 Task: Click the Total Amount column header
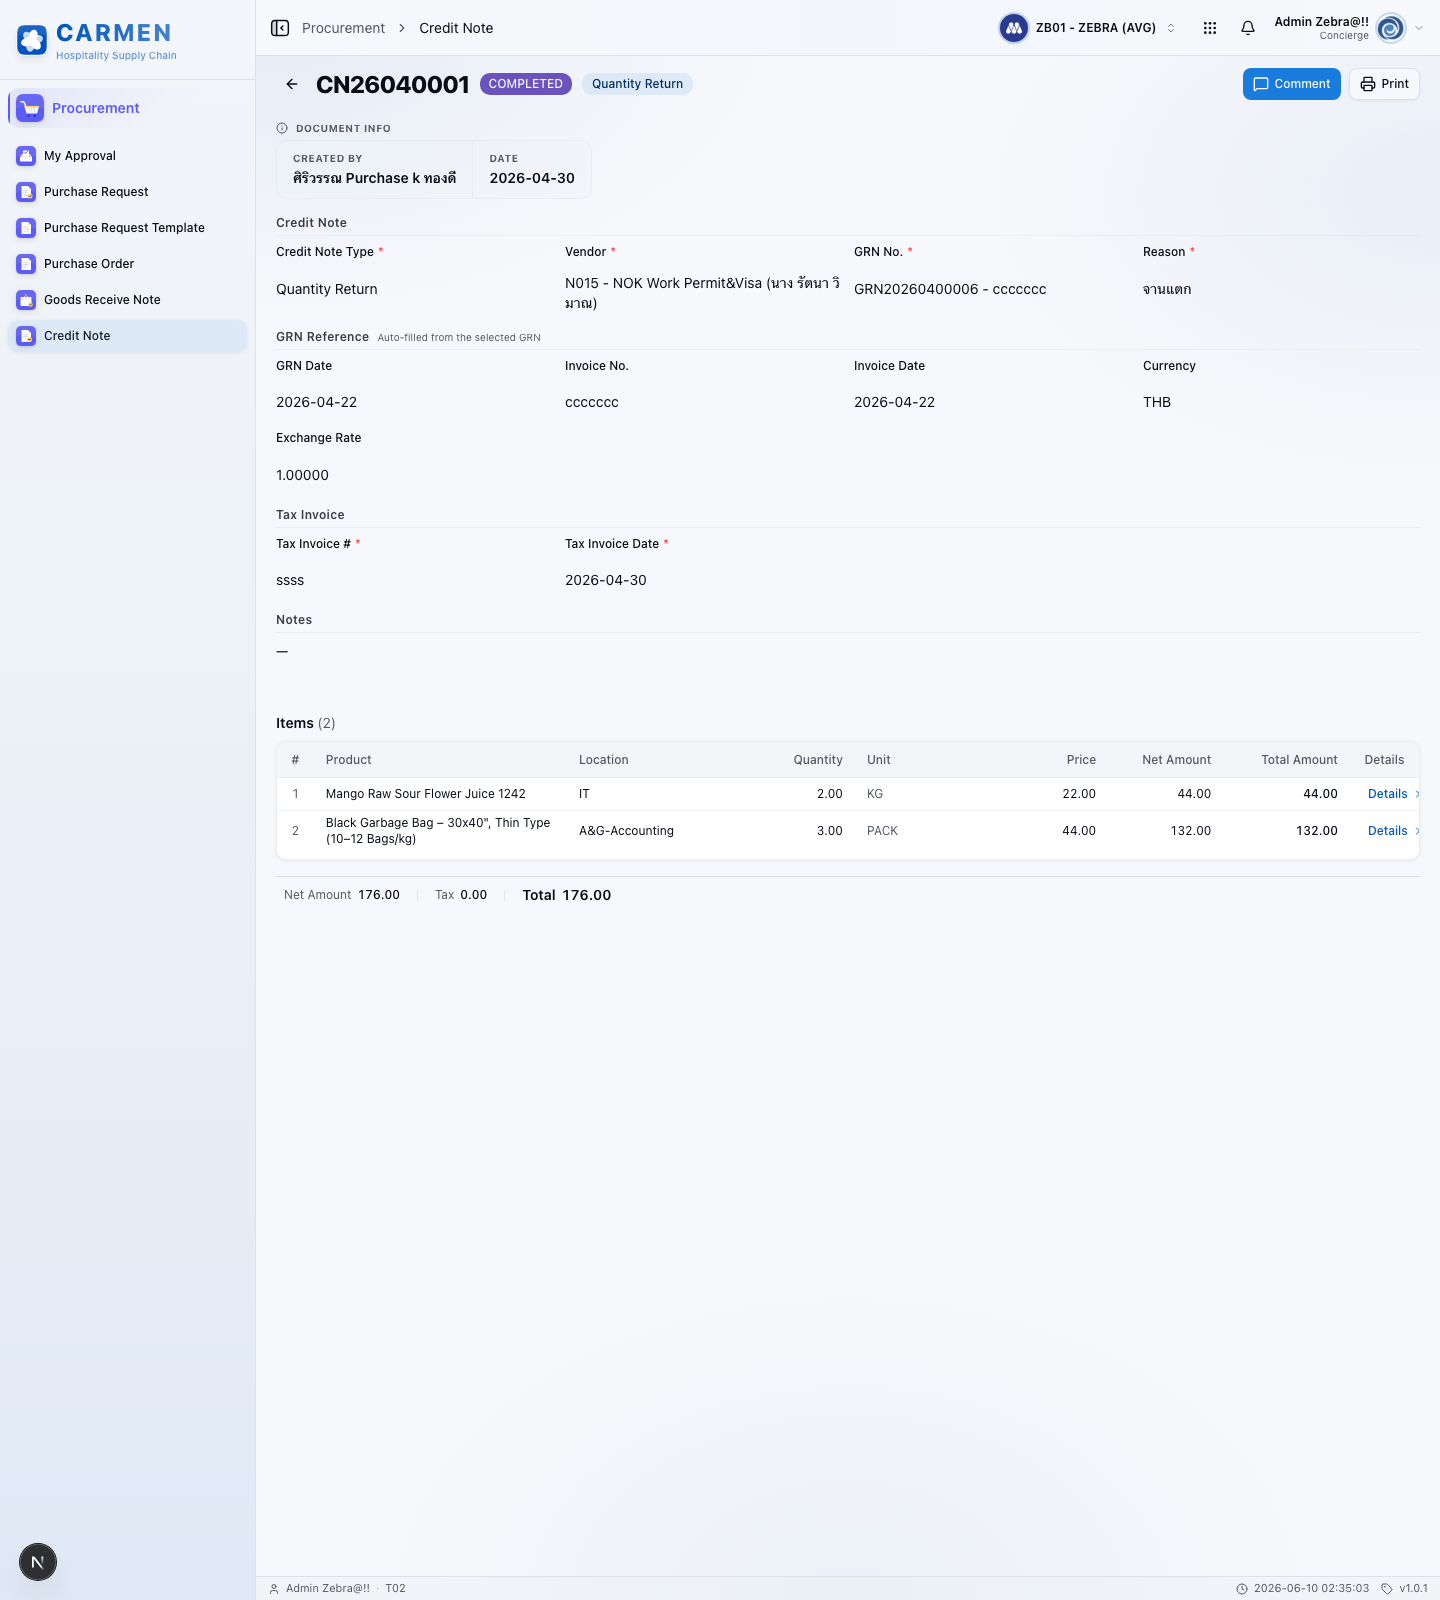1299,760
